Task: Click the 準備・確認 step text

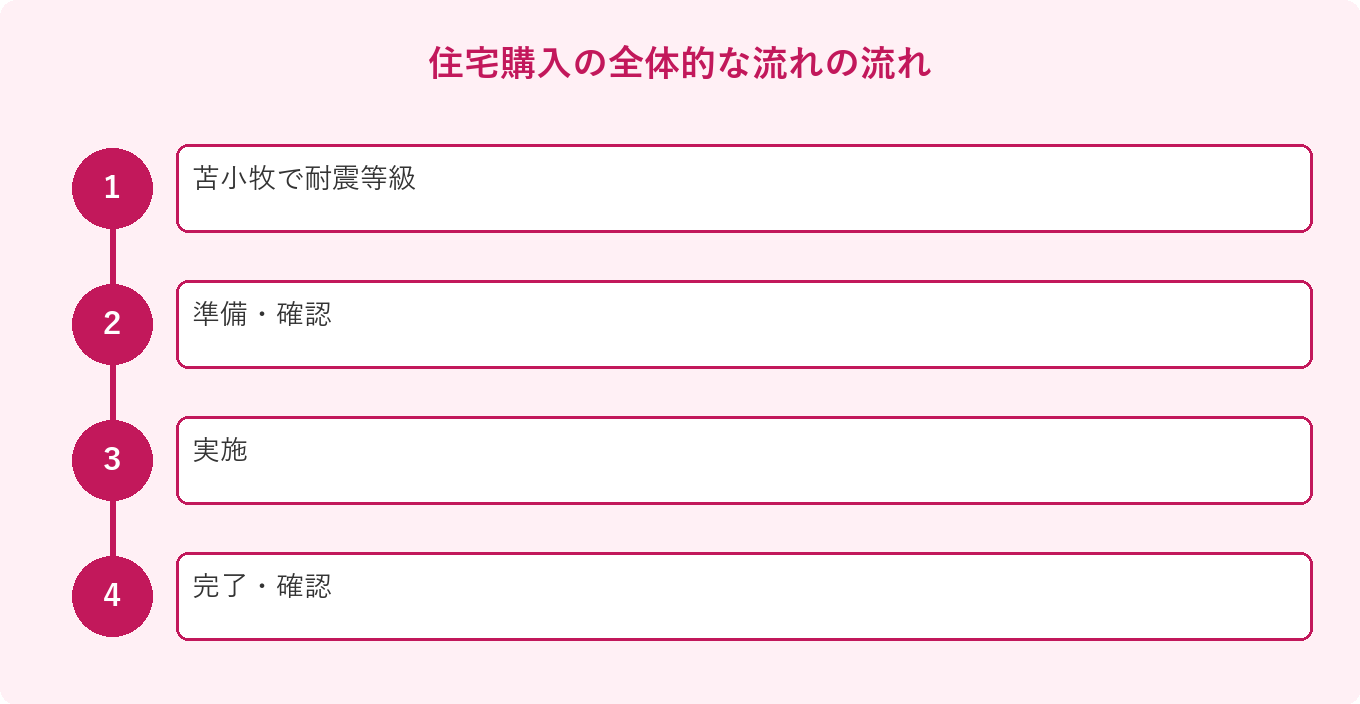Action: tap(262, 315)
